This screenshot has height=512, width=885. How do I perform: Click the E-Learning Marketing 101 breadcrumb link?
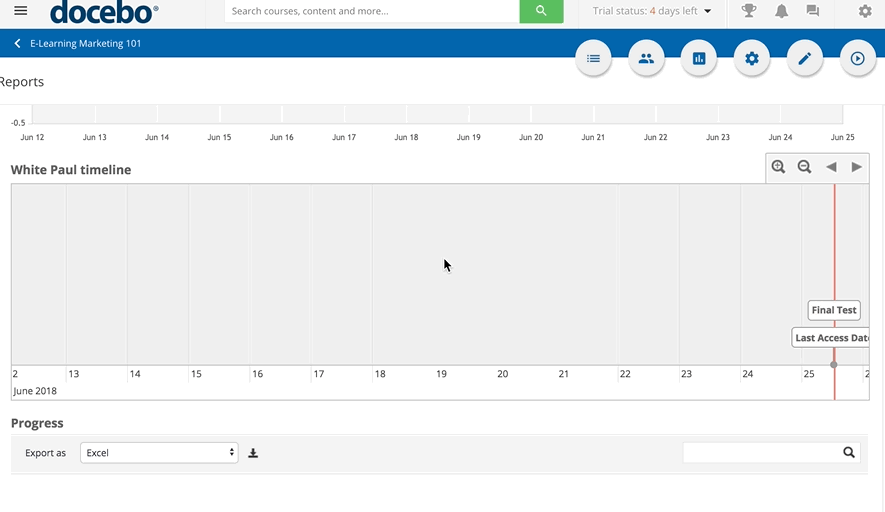tap(86, 43)
